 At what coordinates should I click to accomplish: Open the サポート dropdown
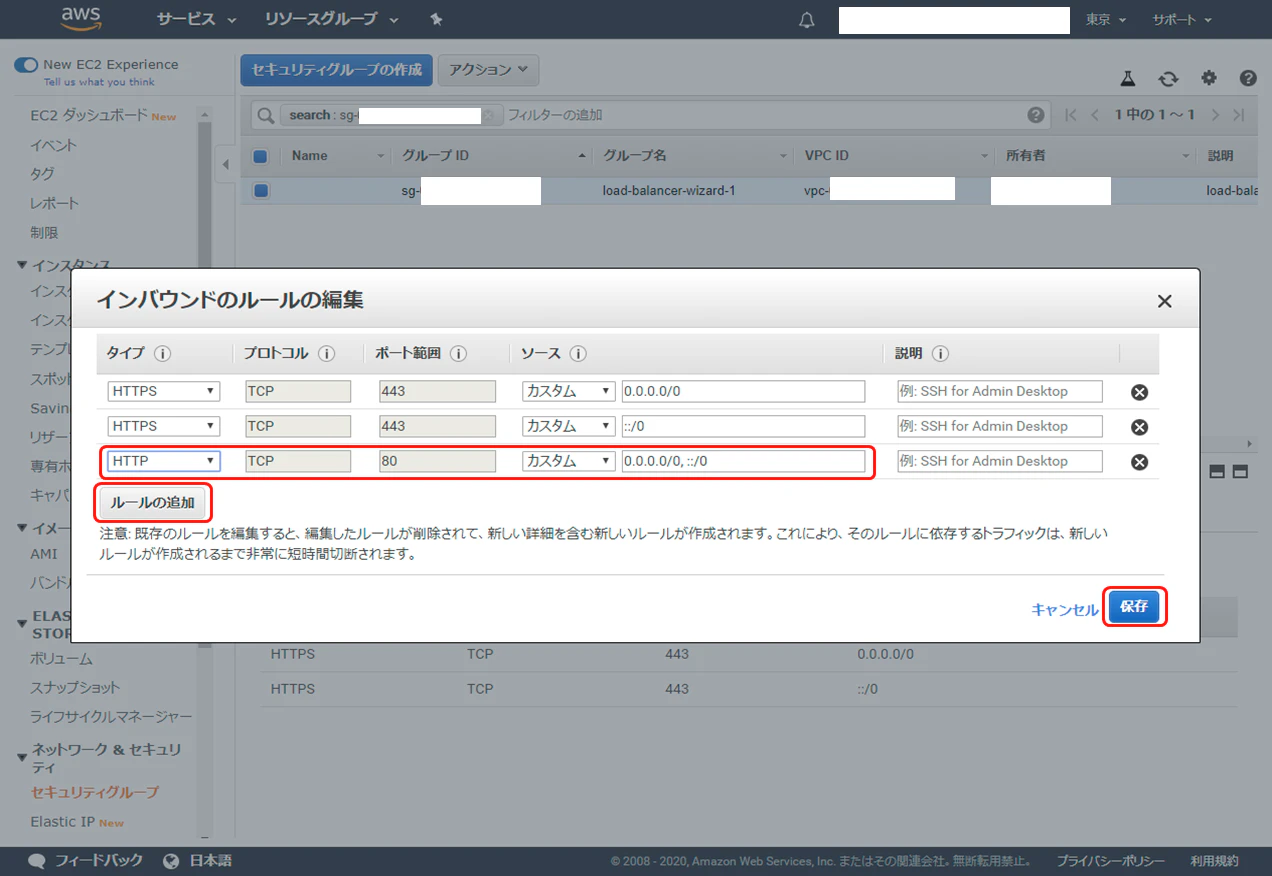coord(1181,20)
